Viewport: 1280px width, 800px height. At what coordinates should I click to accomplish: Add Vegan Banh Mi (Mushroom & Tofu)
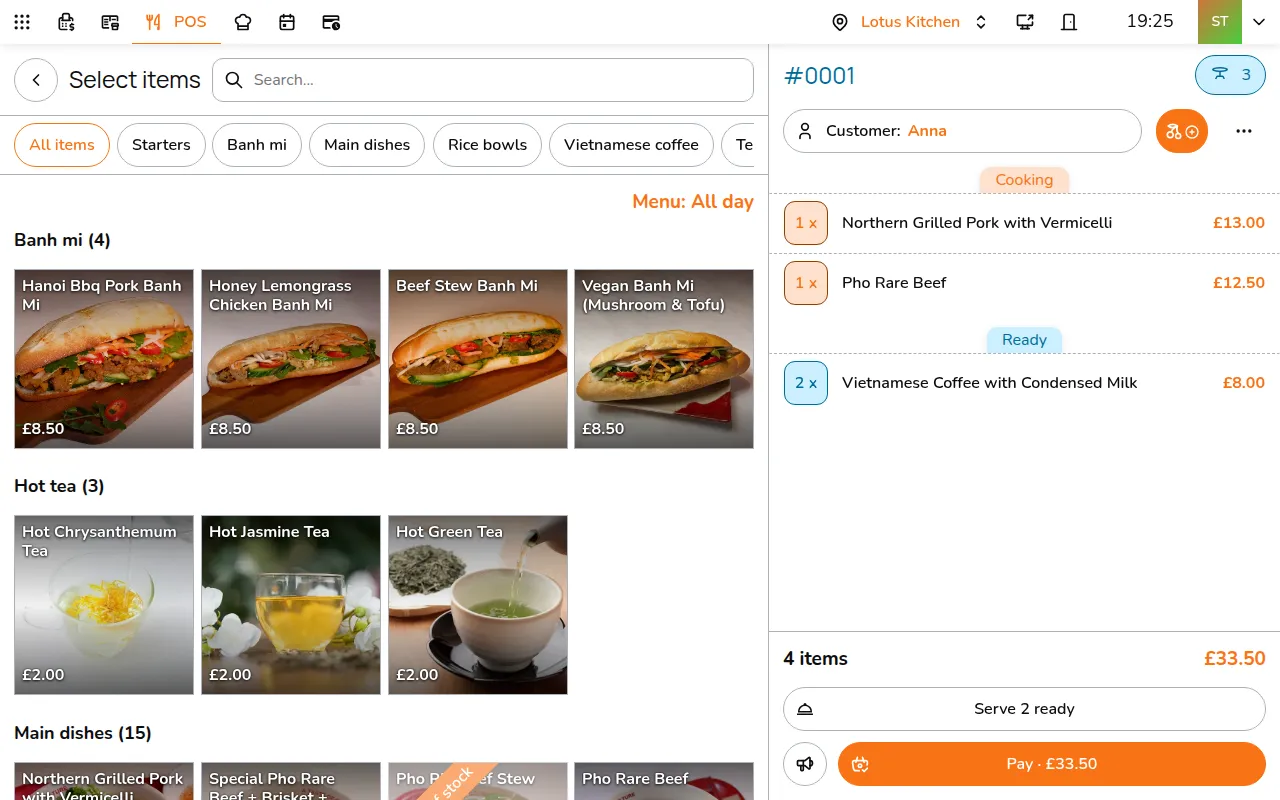(x=664, y=359)
